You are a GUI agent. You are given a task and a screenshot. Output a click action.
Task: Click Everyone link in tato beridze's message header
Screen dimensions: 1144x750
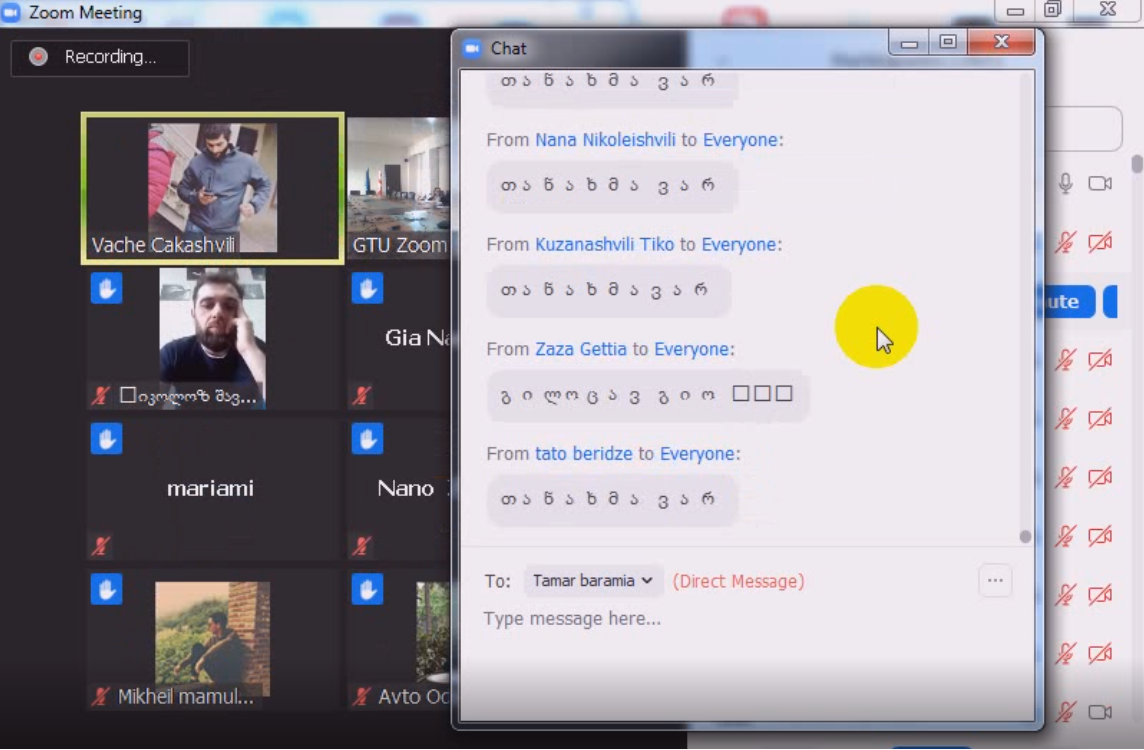697,453
